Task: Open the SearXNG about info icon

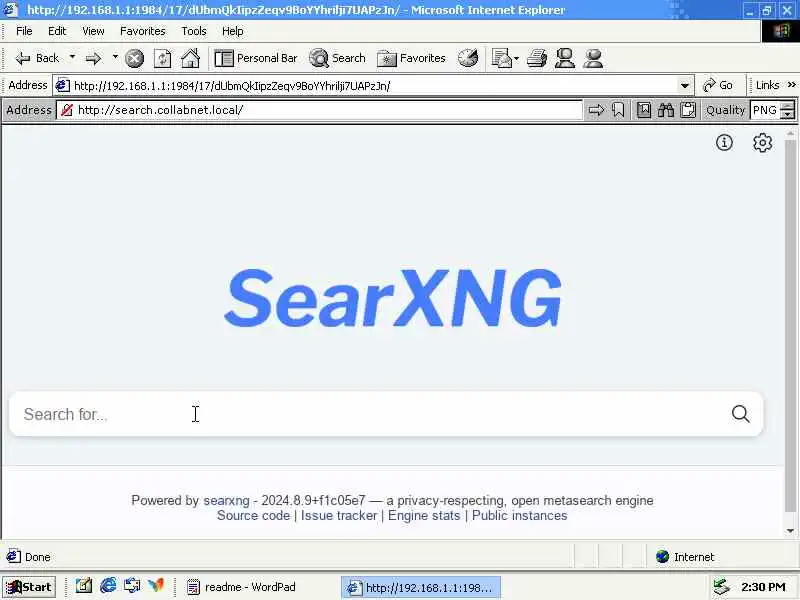Action: 724,143
